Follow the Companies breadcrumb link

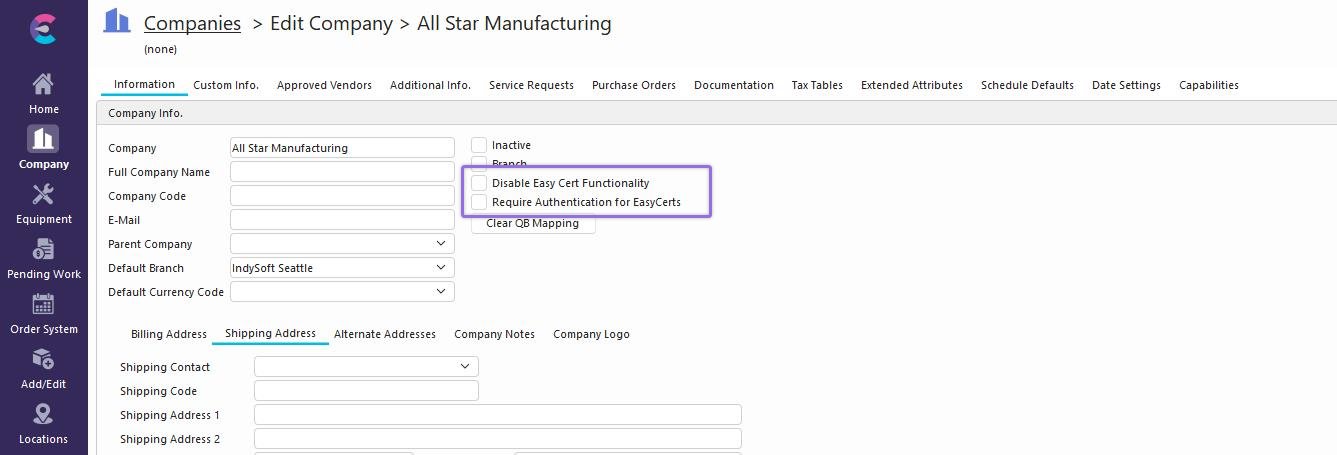(192, 23)
